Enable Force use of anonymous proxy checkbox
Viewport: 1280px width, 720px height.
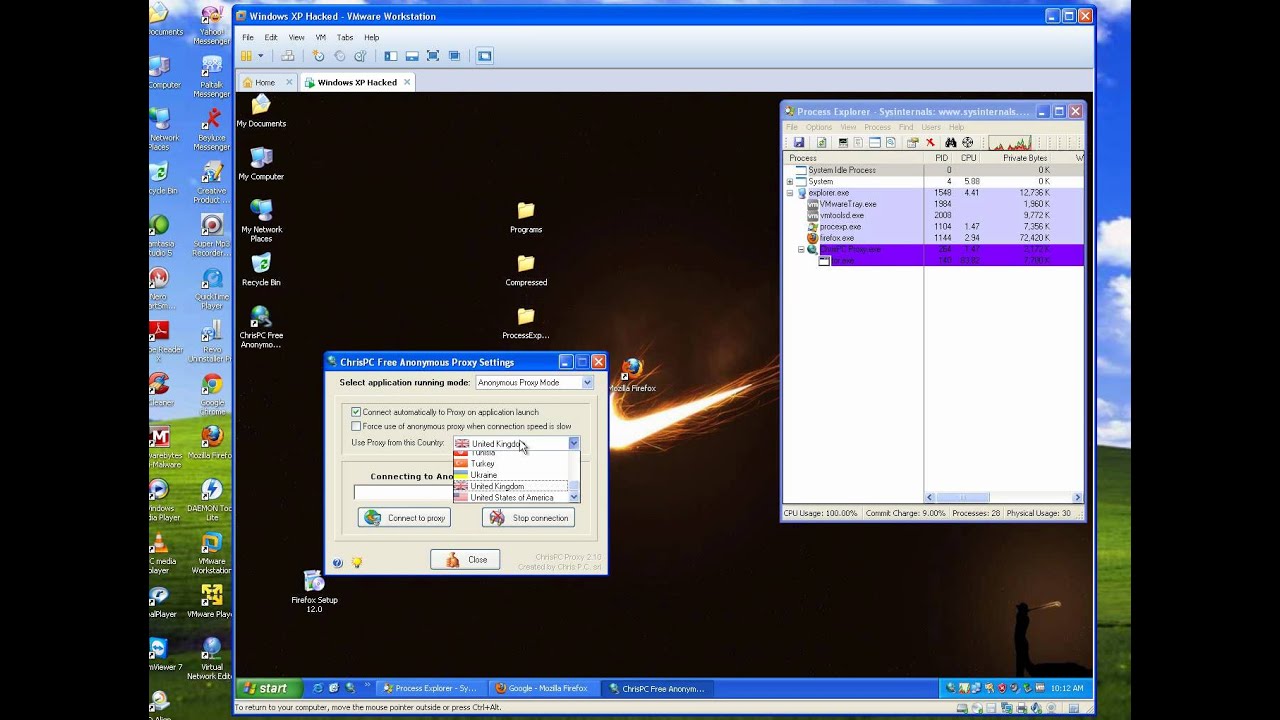[356, 426]
